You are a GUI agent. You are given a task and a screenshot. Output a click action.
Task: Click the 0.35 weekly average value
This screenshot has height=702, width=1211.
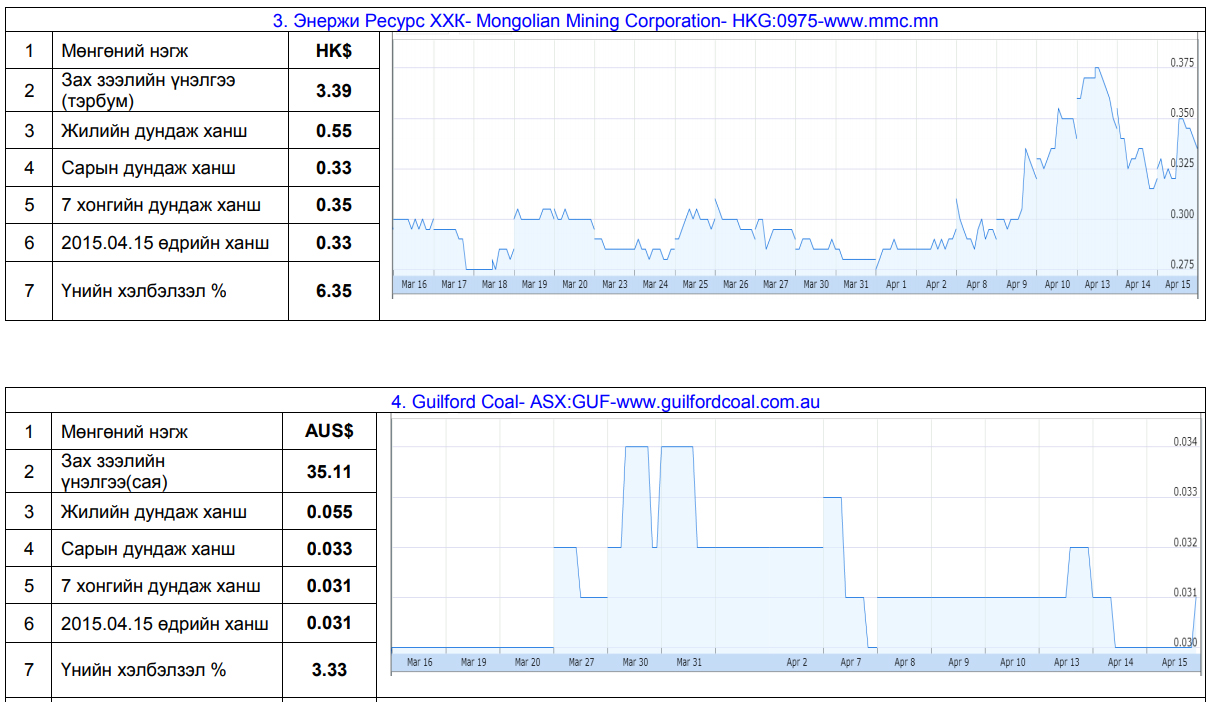333,205
